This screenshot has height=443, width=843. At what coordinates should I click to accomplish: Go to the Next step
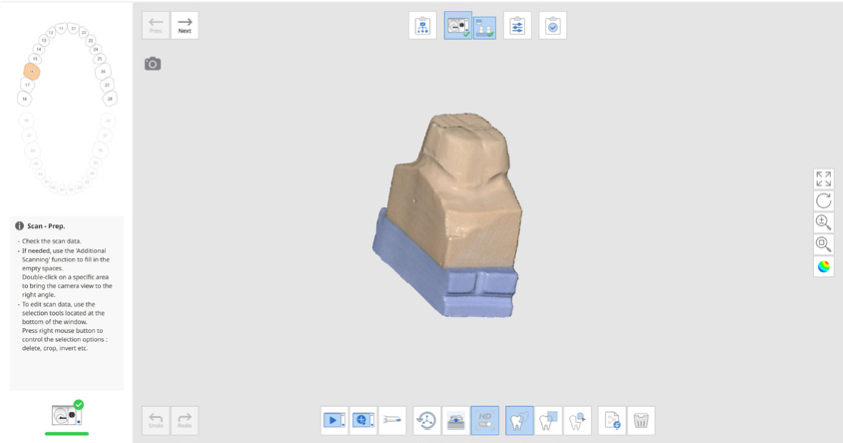click(185, 25)
